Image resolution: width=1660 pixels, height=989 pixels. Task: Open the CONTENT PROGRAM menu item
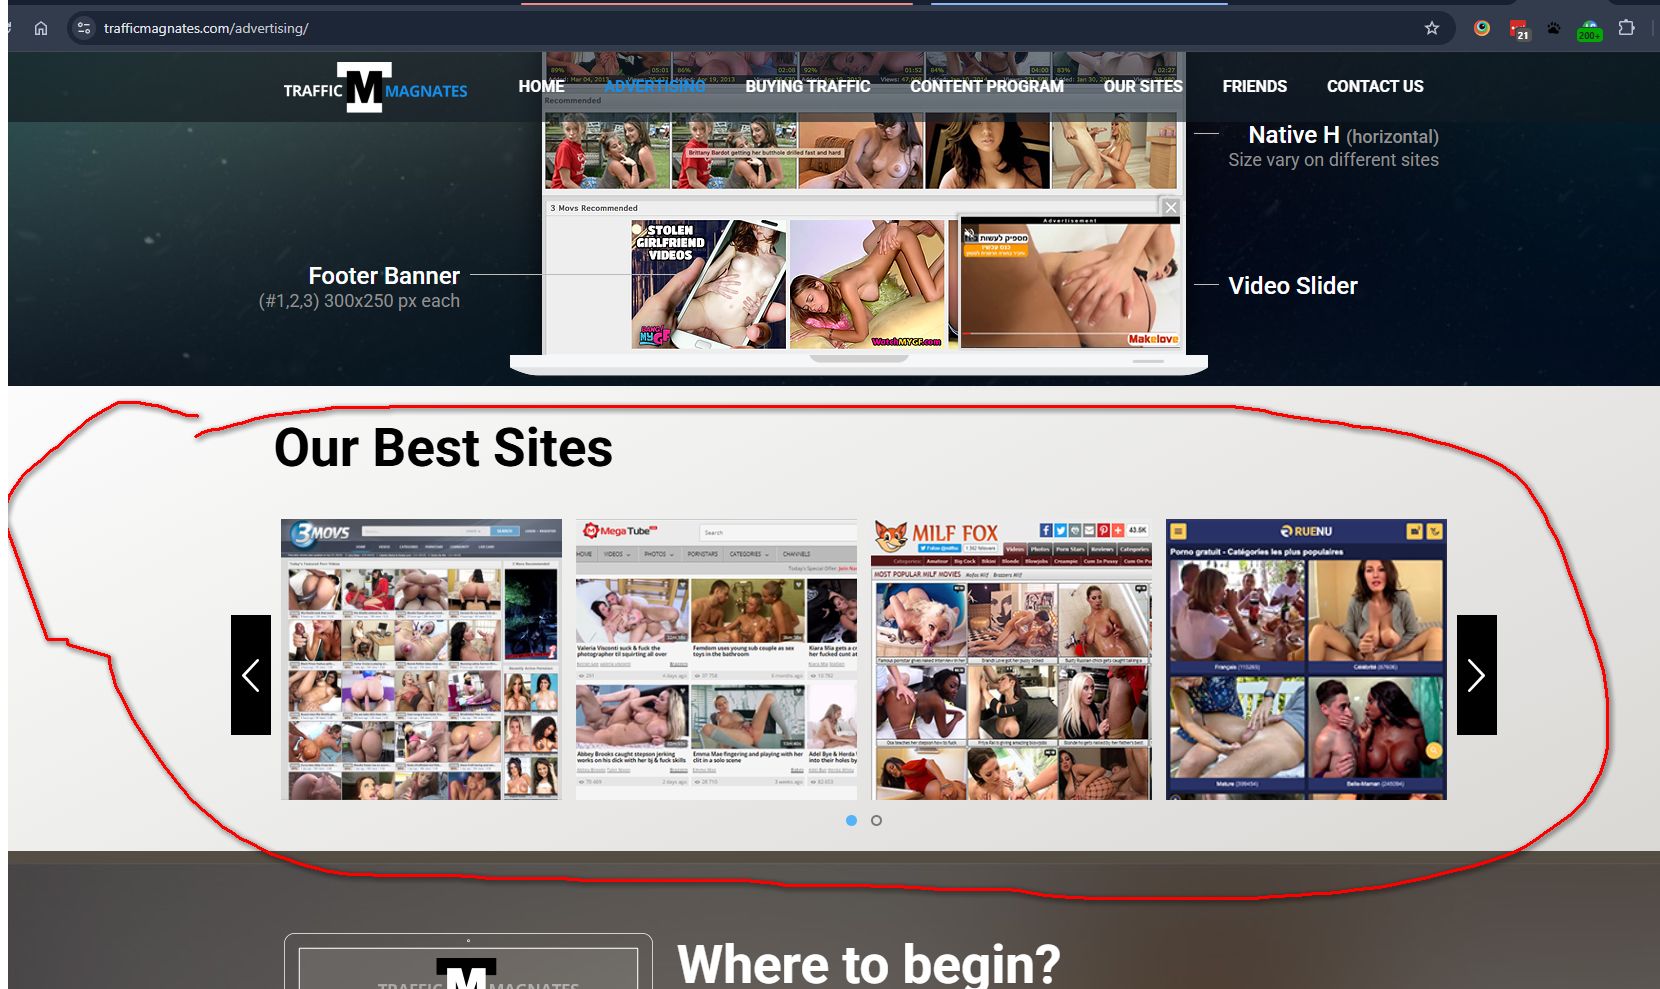[987, 86]
